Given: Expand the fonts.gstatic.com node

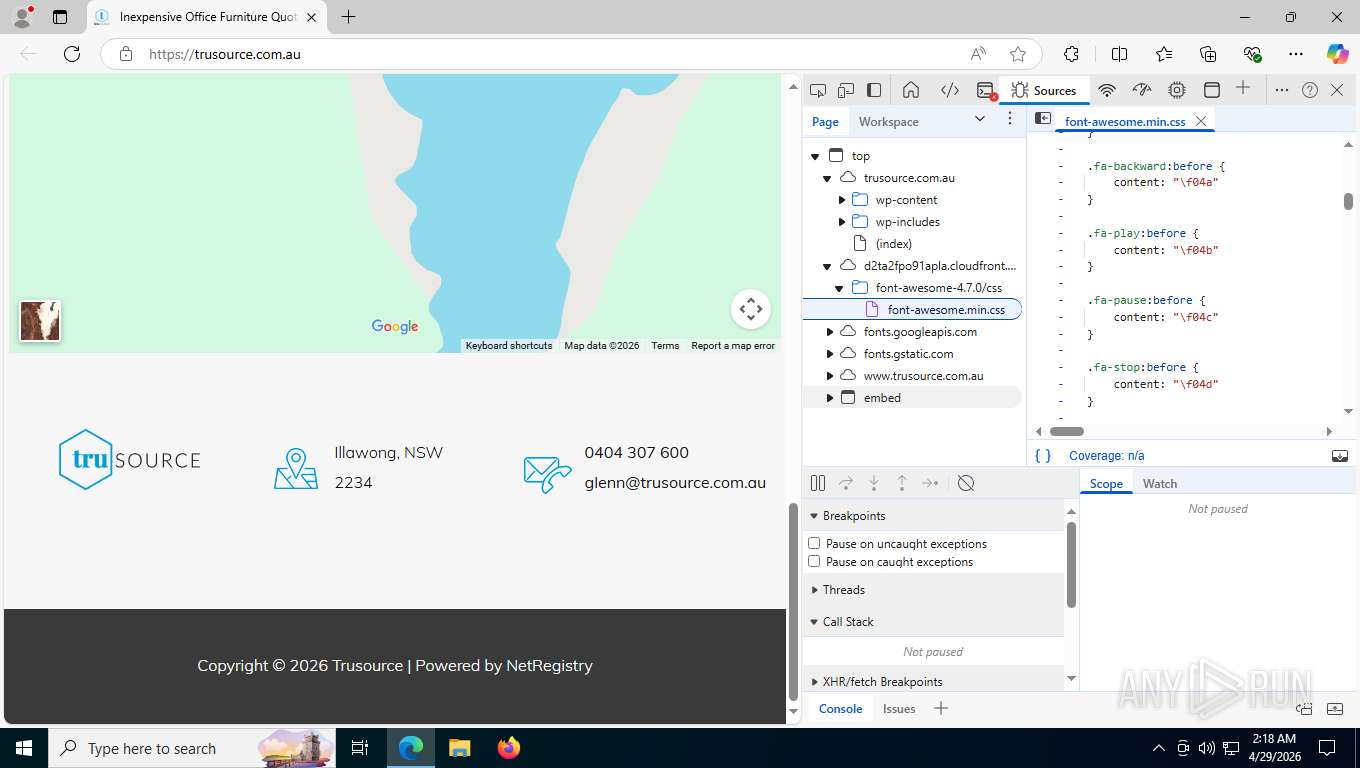Looking at the screenshot, I should tap(830, 354).
